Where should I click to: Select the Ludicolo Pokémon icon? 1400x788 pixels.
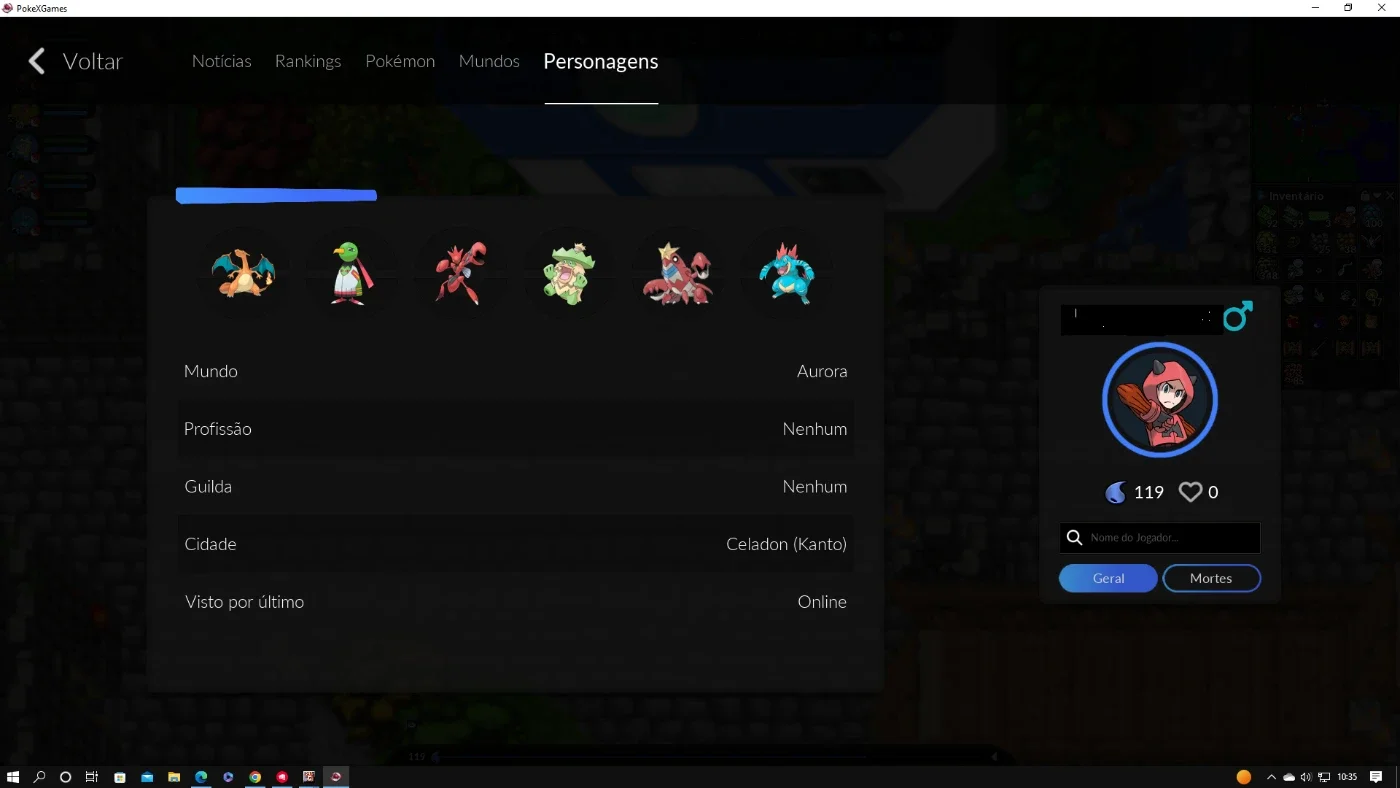pyautogui.click(x=569, y=273)
